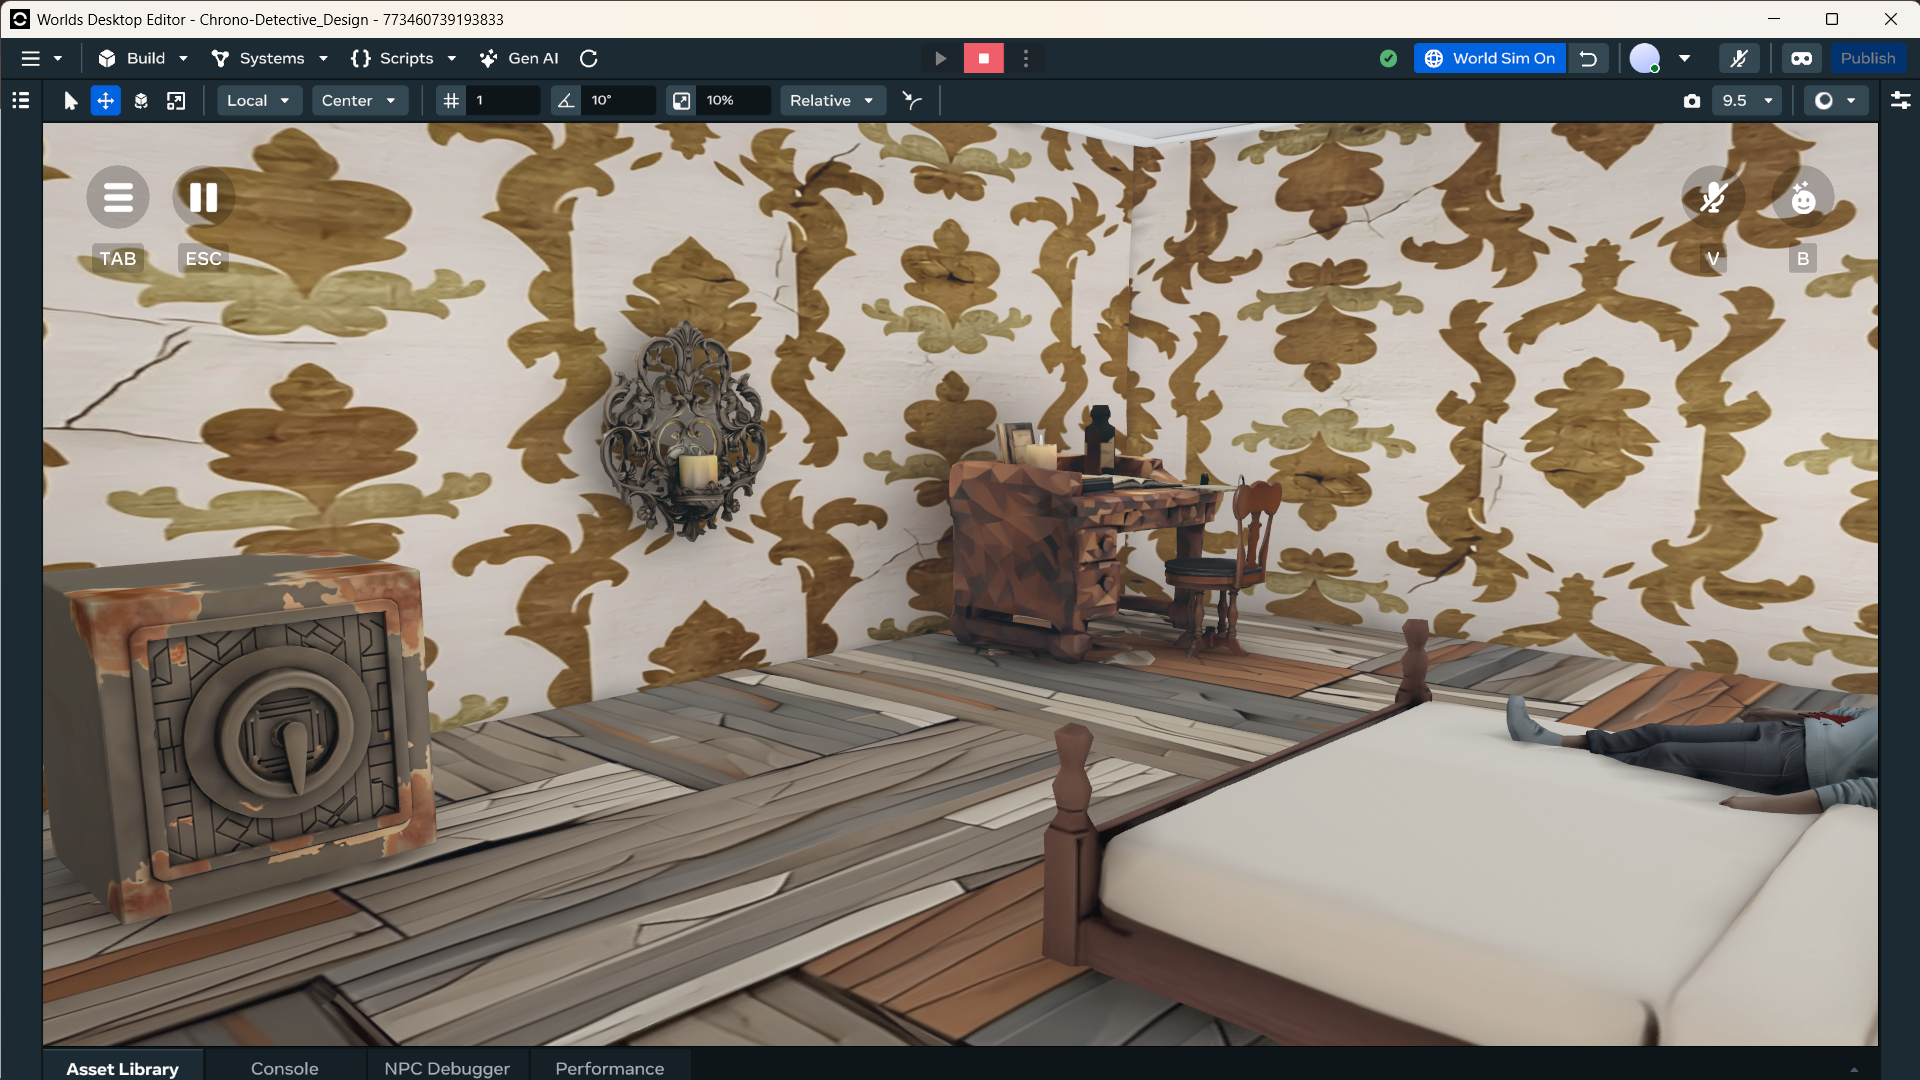Toggle the muted microphone in toolbar

coord(1739,59)
